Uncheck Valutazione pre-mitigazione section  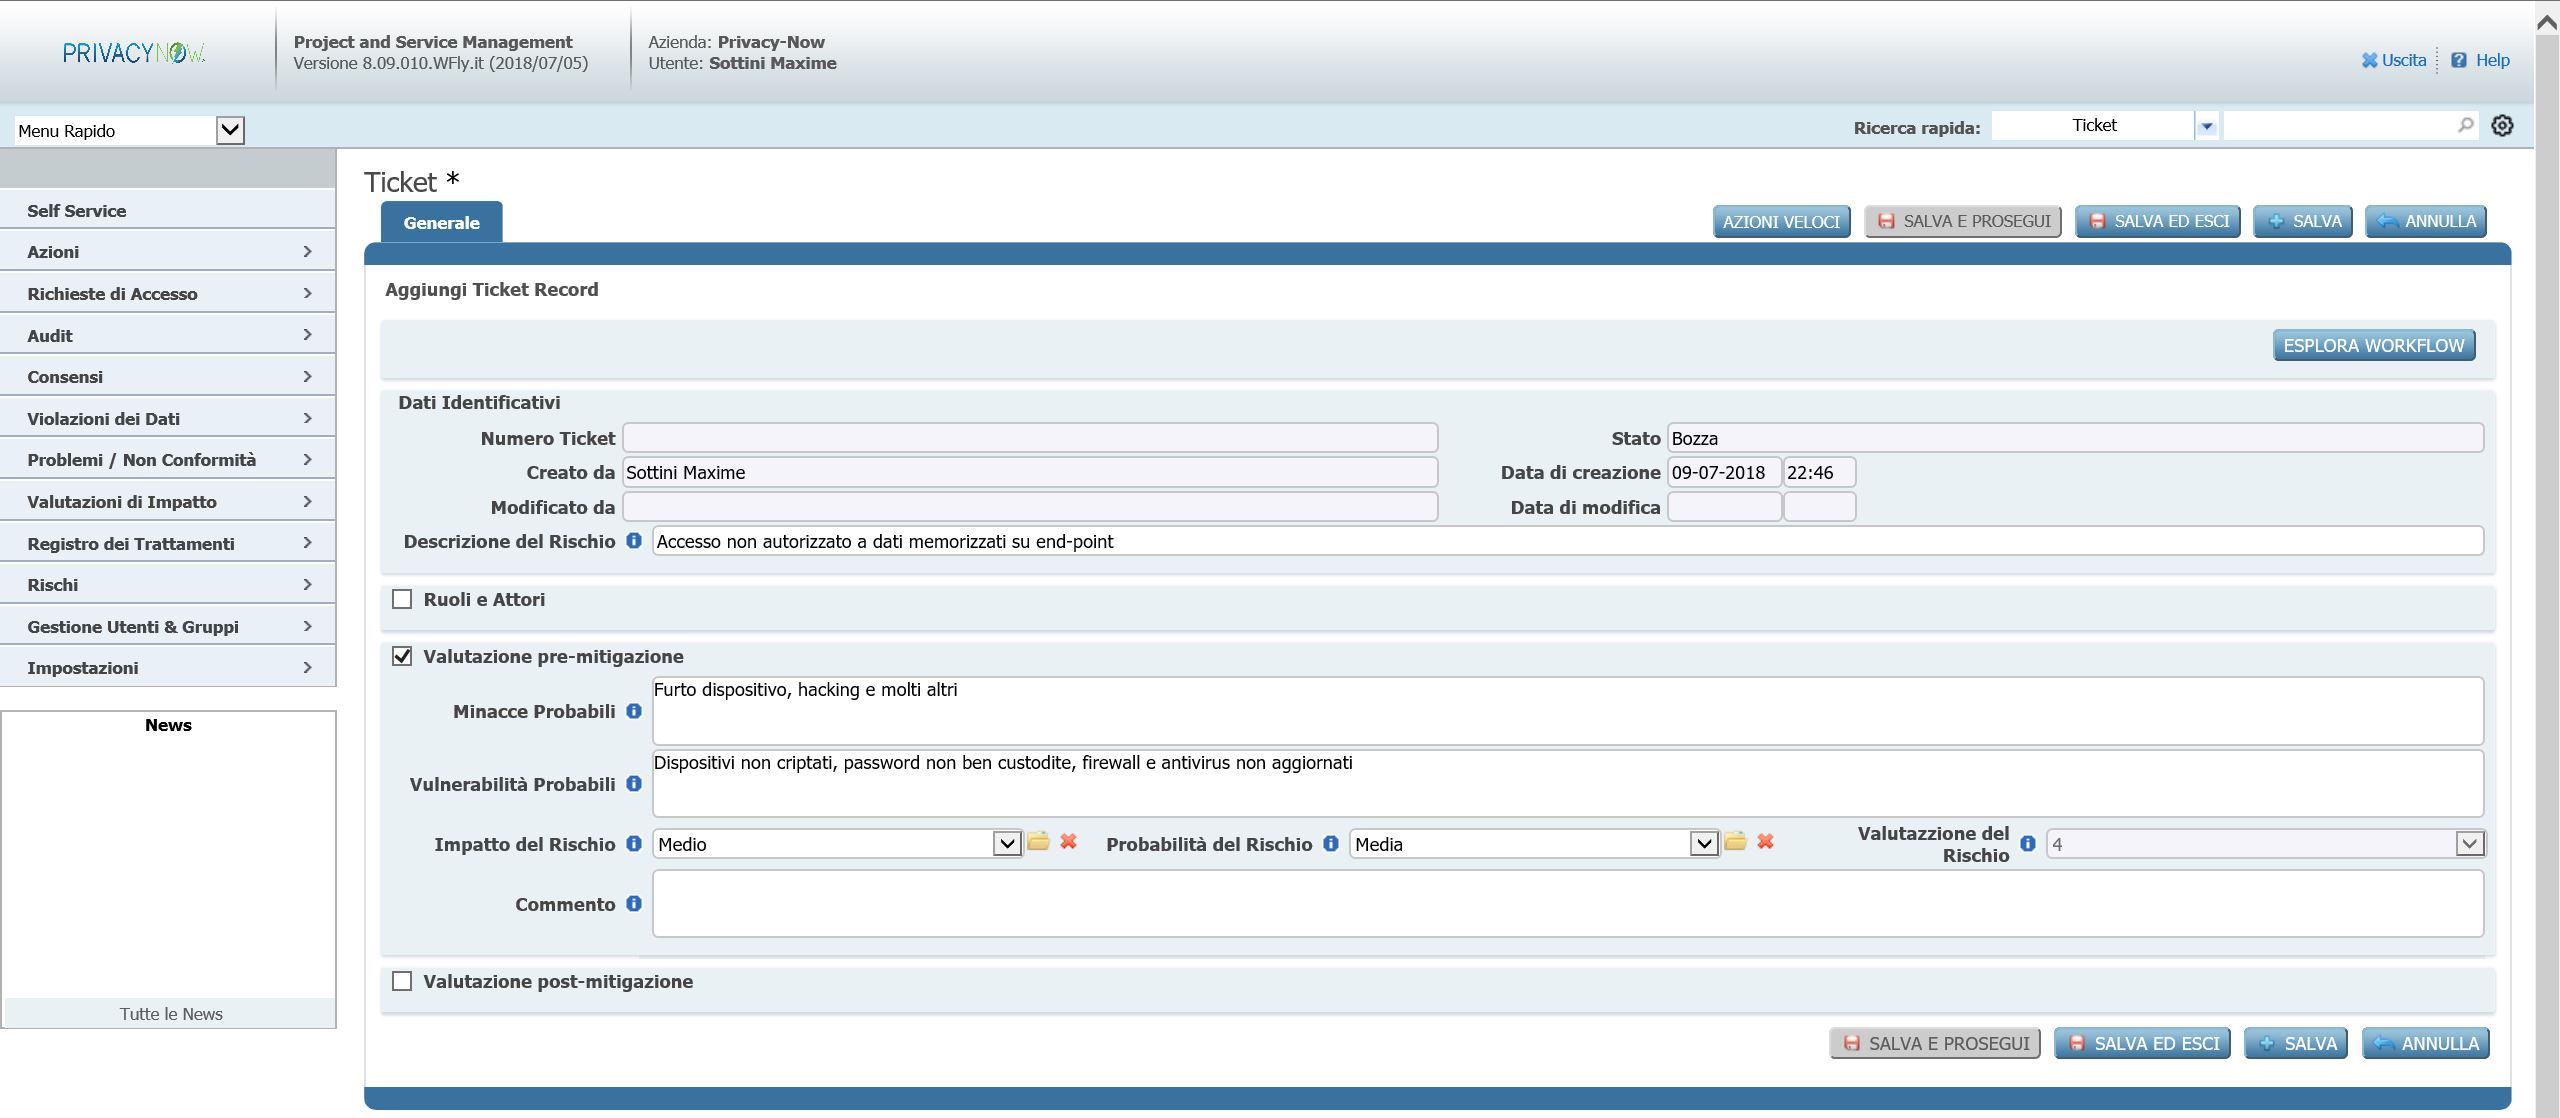[x=402, y=656]
